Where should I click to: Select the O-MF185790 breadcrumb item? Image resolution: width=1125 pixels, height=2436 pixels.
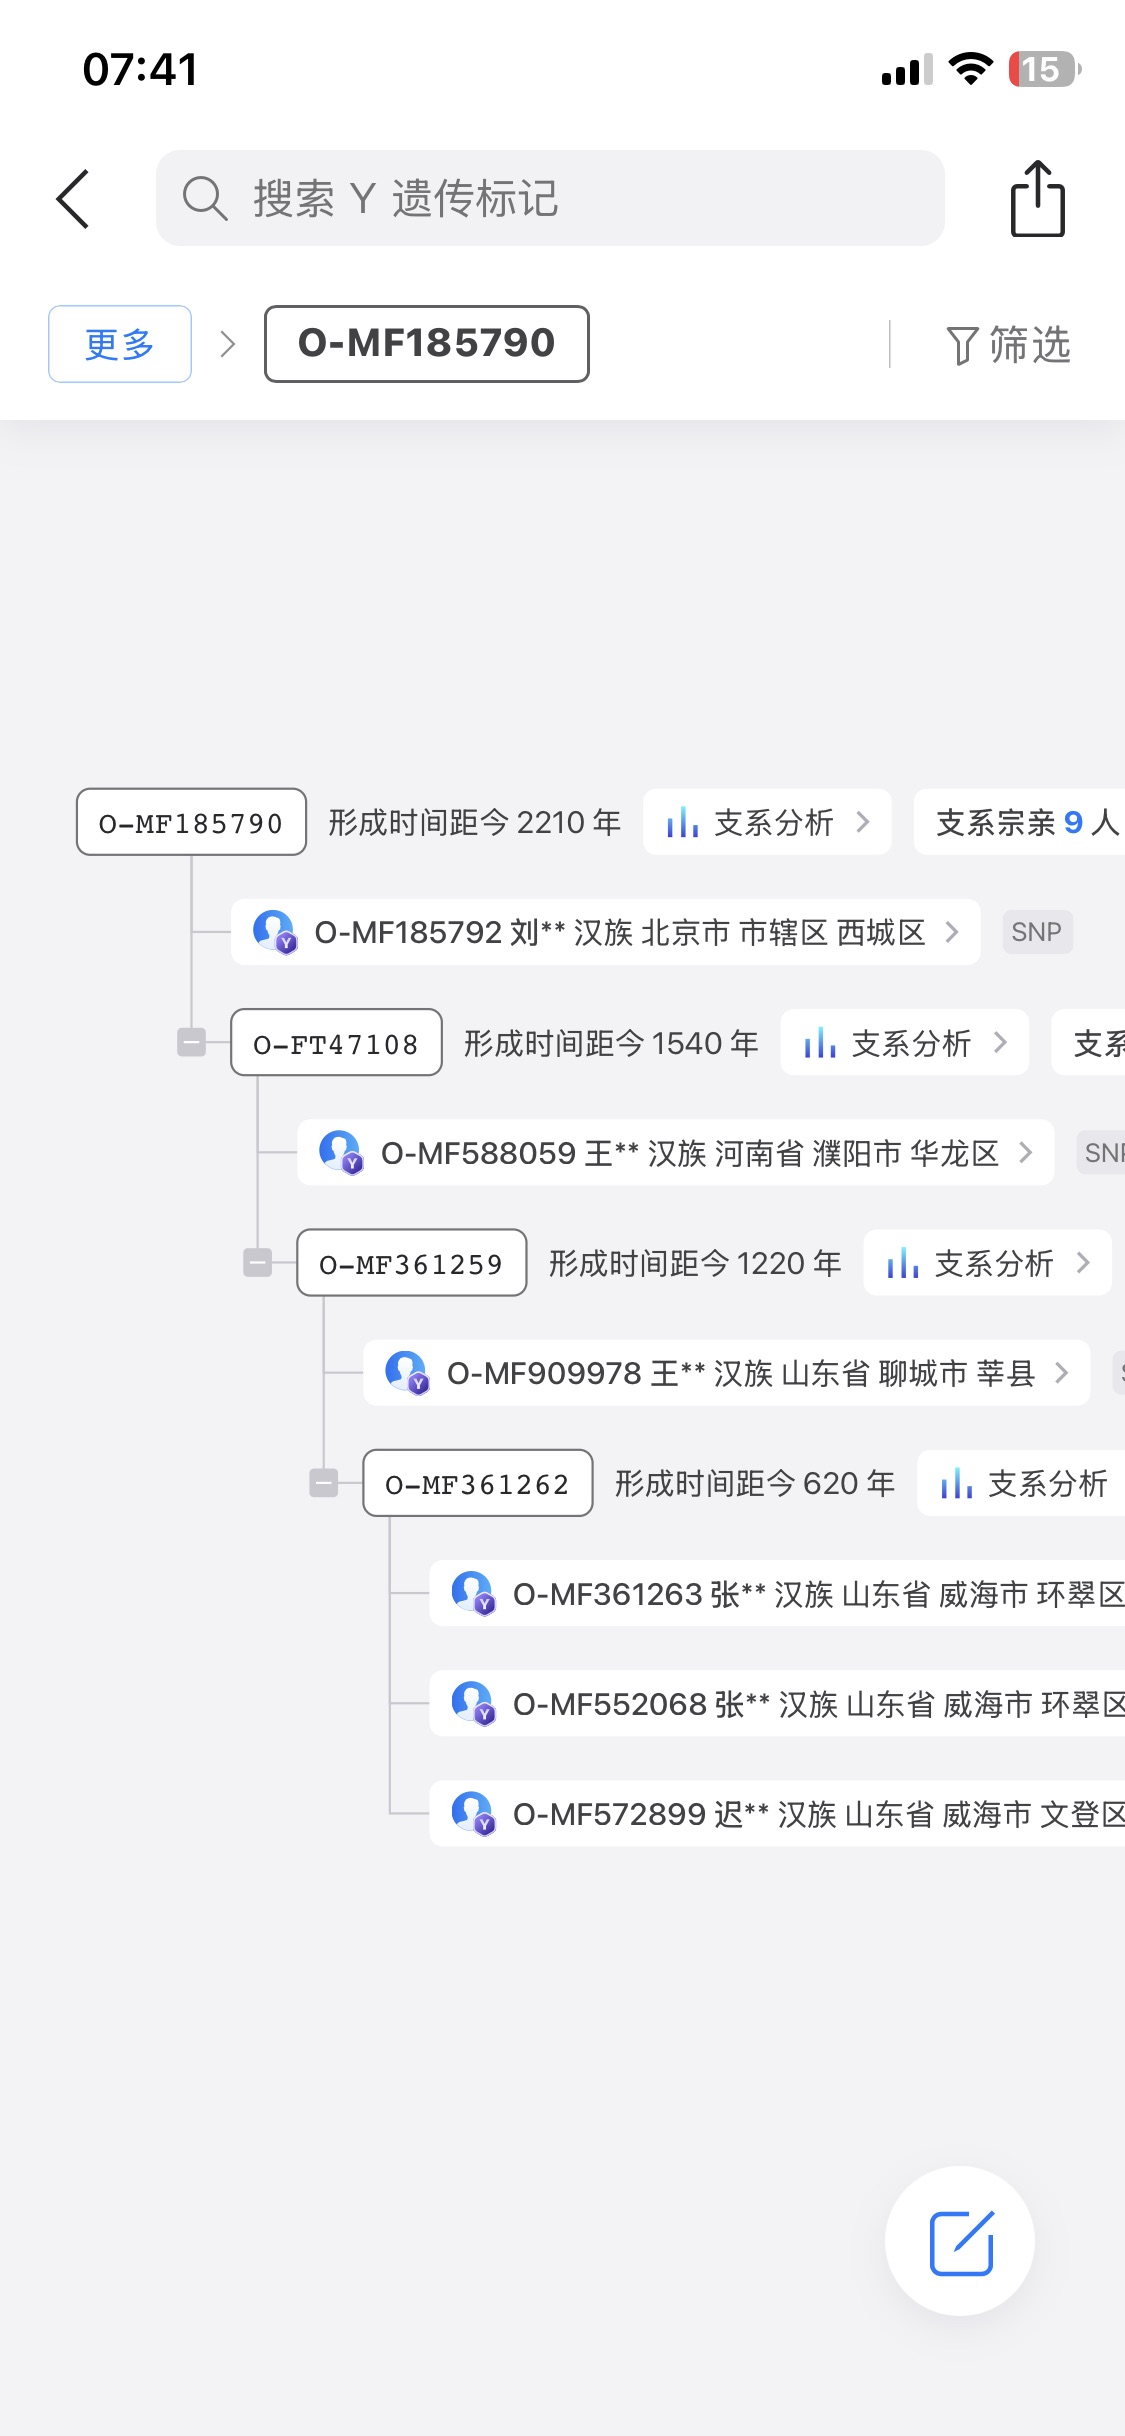click(426, 344)
